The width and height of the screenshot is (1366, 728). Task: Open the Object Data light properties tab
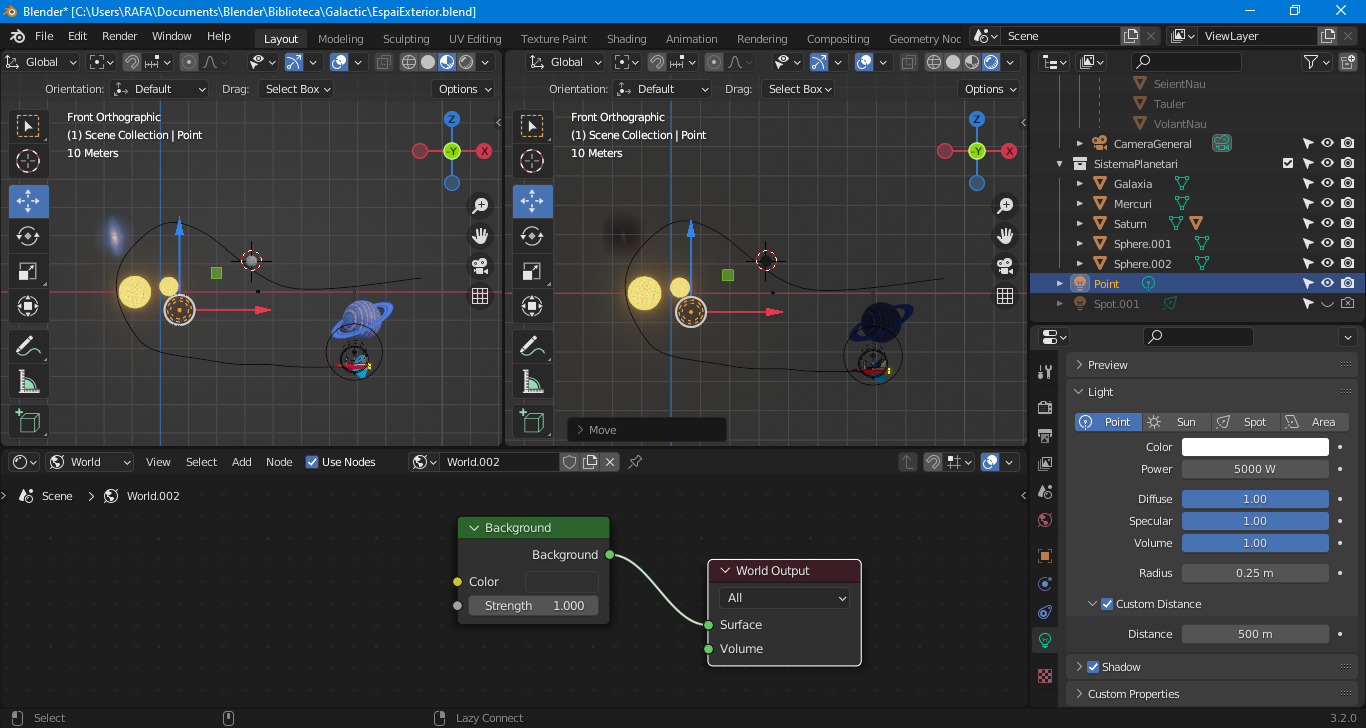click(x=1045, y=640)
